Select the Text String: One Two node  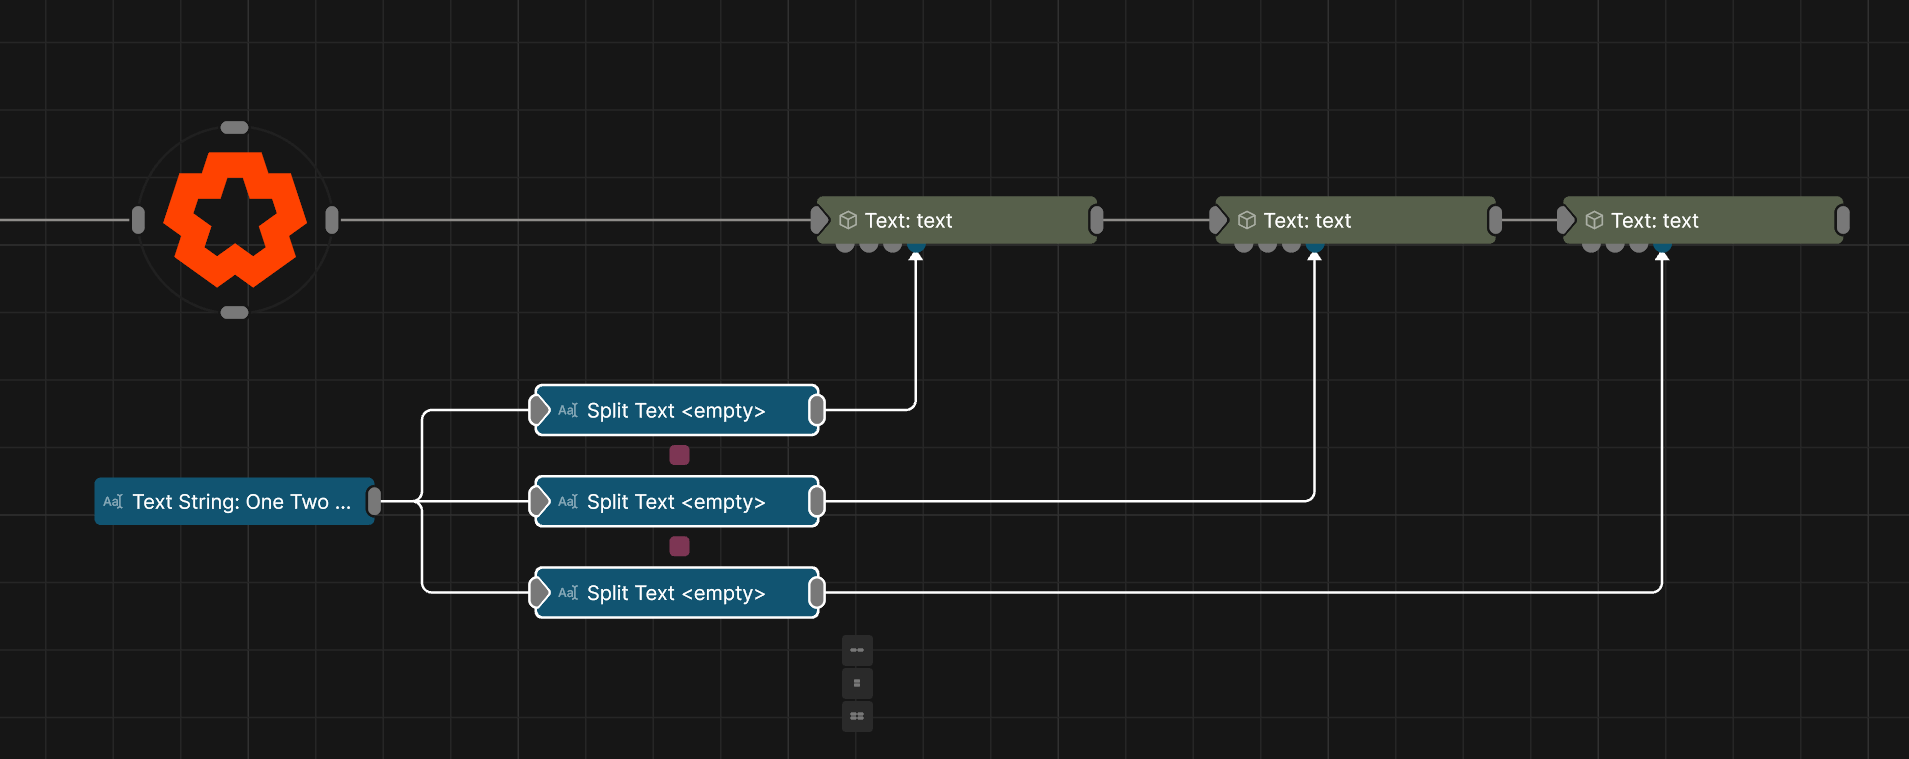[x=240, y=501]
